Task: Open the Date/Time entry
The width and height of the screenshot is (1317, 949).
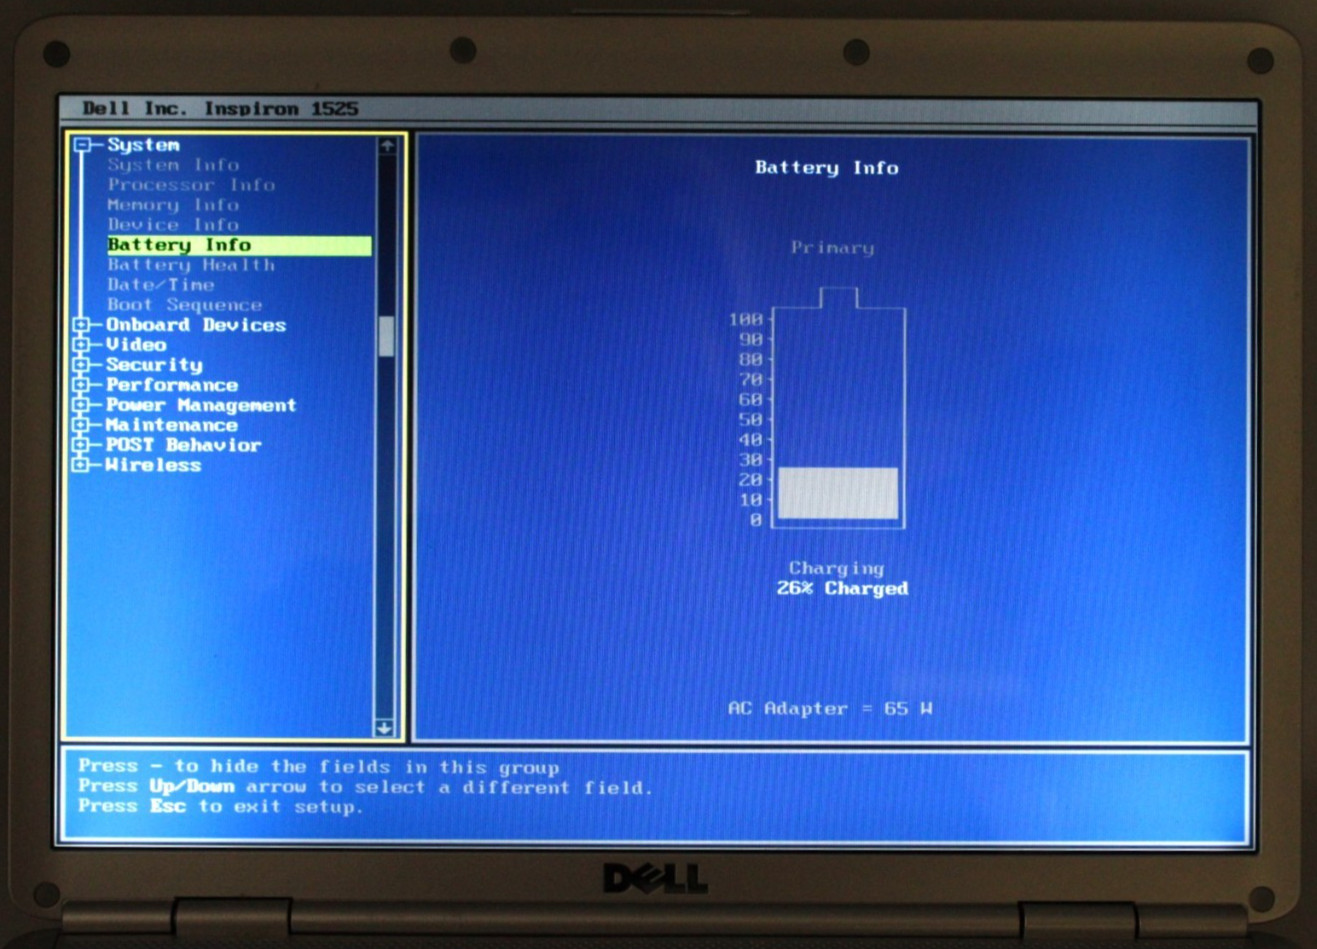Action: tap(161, 285)
